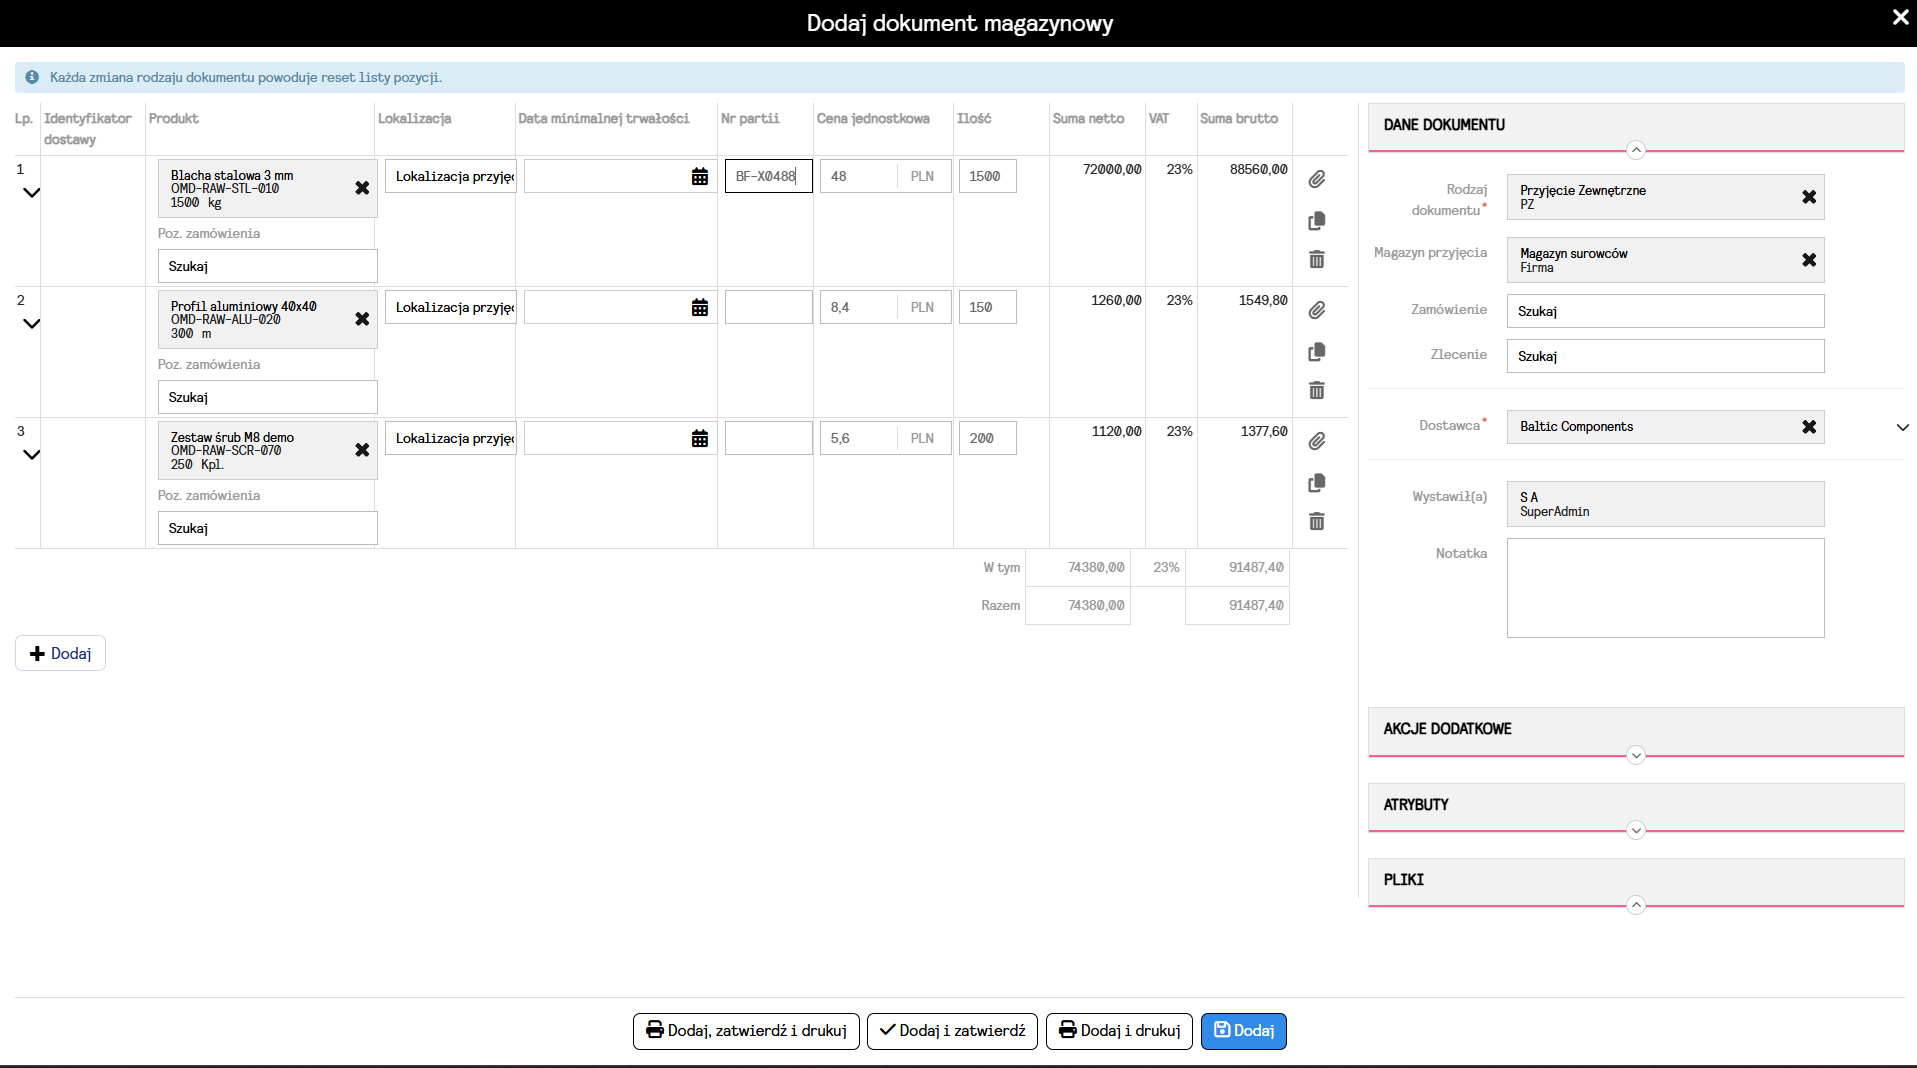1917x1068 pixels.
Task: Edit unit price field showing 8,4
Action: tap(858, 307)
